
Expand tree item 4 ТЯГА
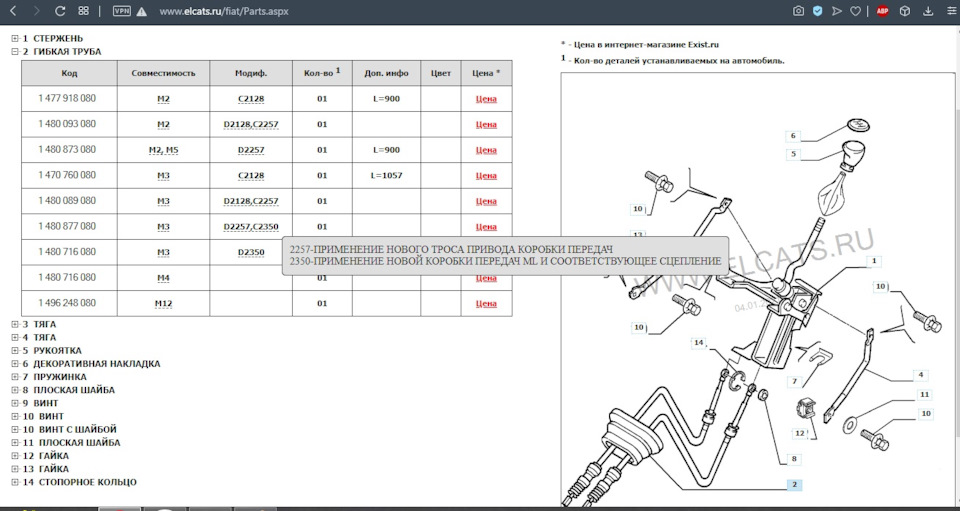(x=15, y=337)
